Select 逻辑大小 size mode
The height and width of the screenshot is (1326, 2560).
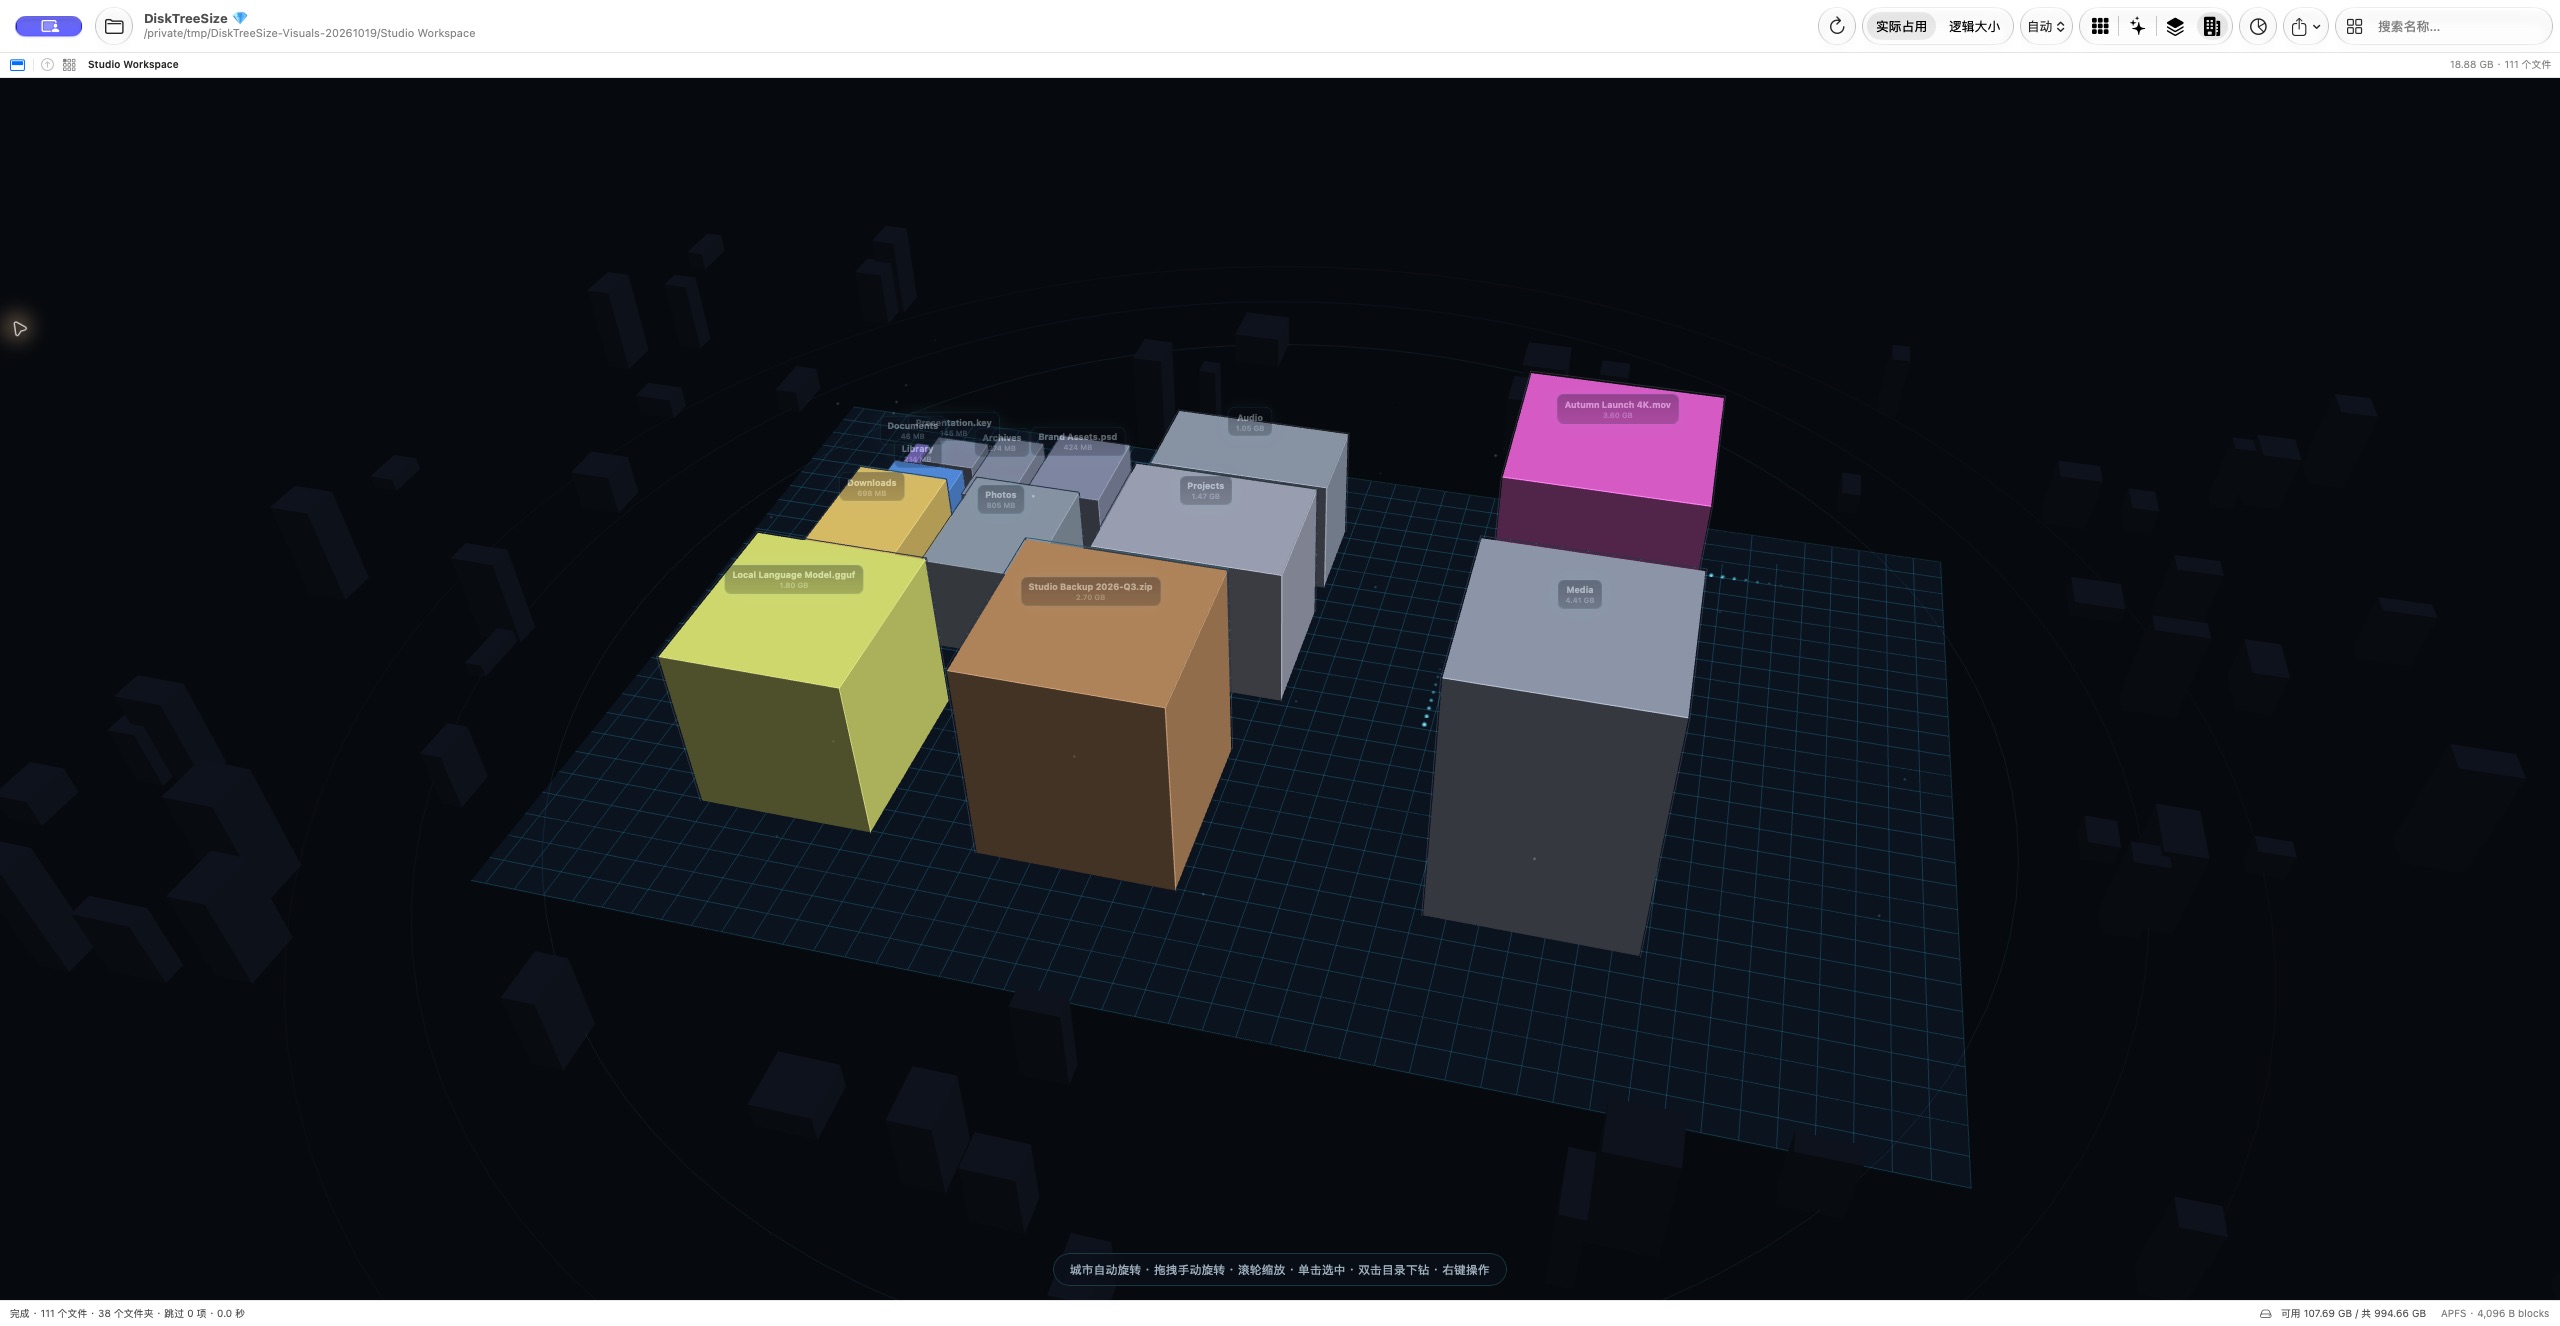coord(1974,26)
